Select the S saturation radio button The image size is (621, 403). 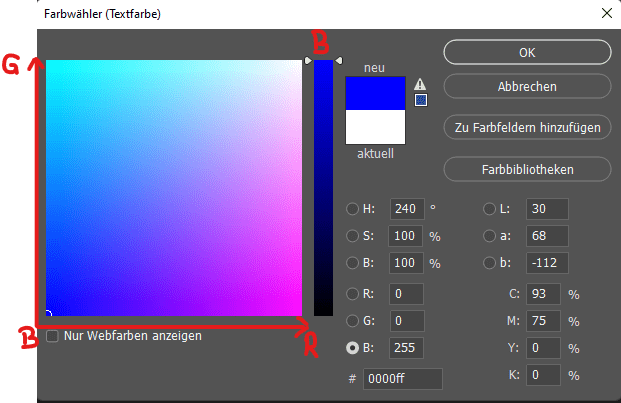[352, 236]
